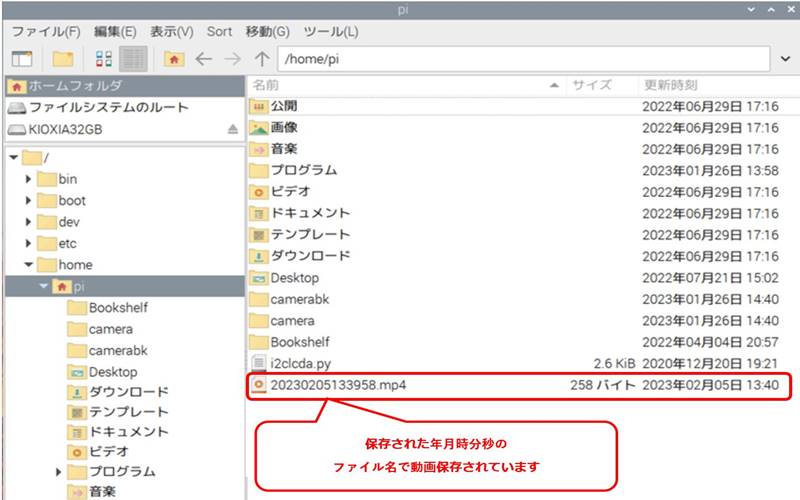Collapse the root / tree node

point(14,158)
